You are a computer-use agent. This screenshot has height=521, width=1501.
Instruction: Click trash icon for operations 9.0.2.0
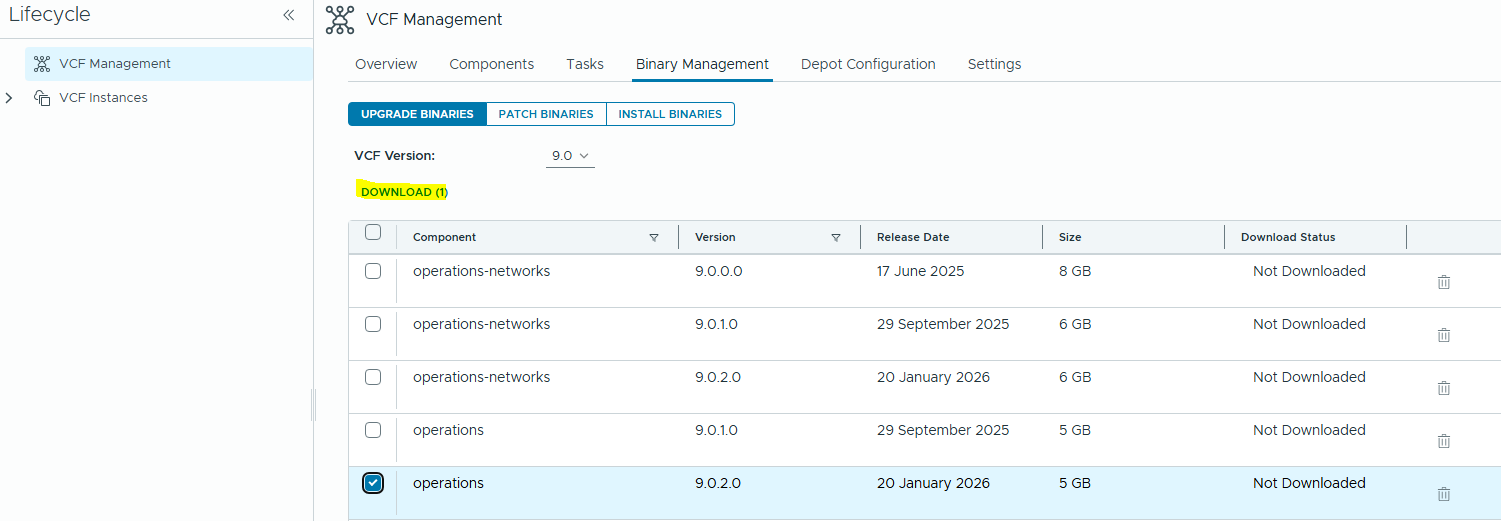pyautogui.click(x=1443, y=494)
